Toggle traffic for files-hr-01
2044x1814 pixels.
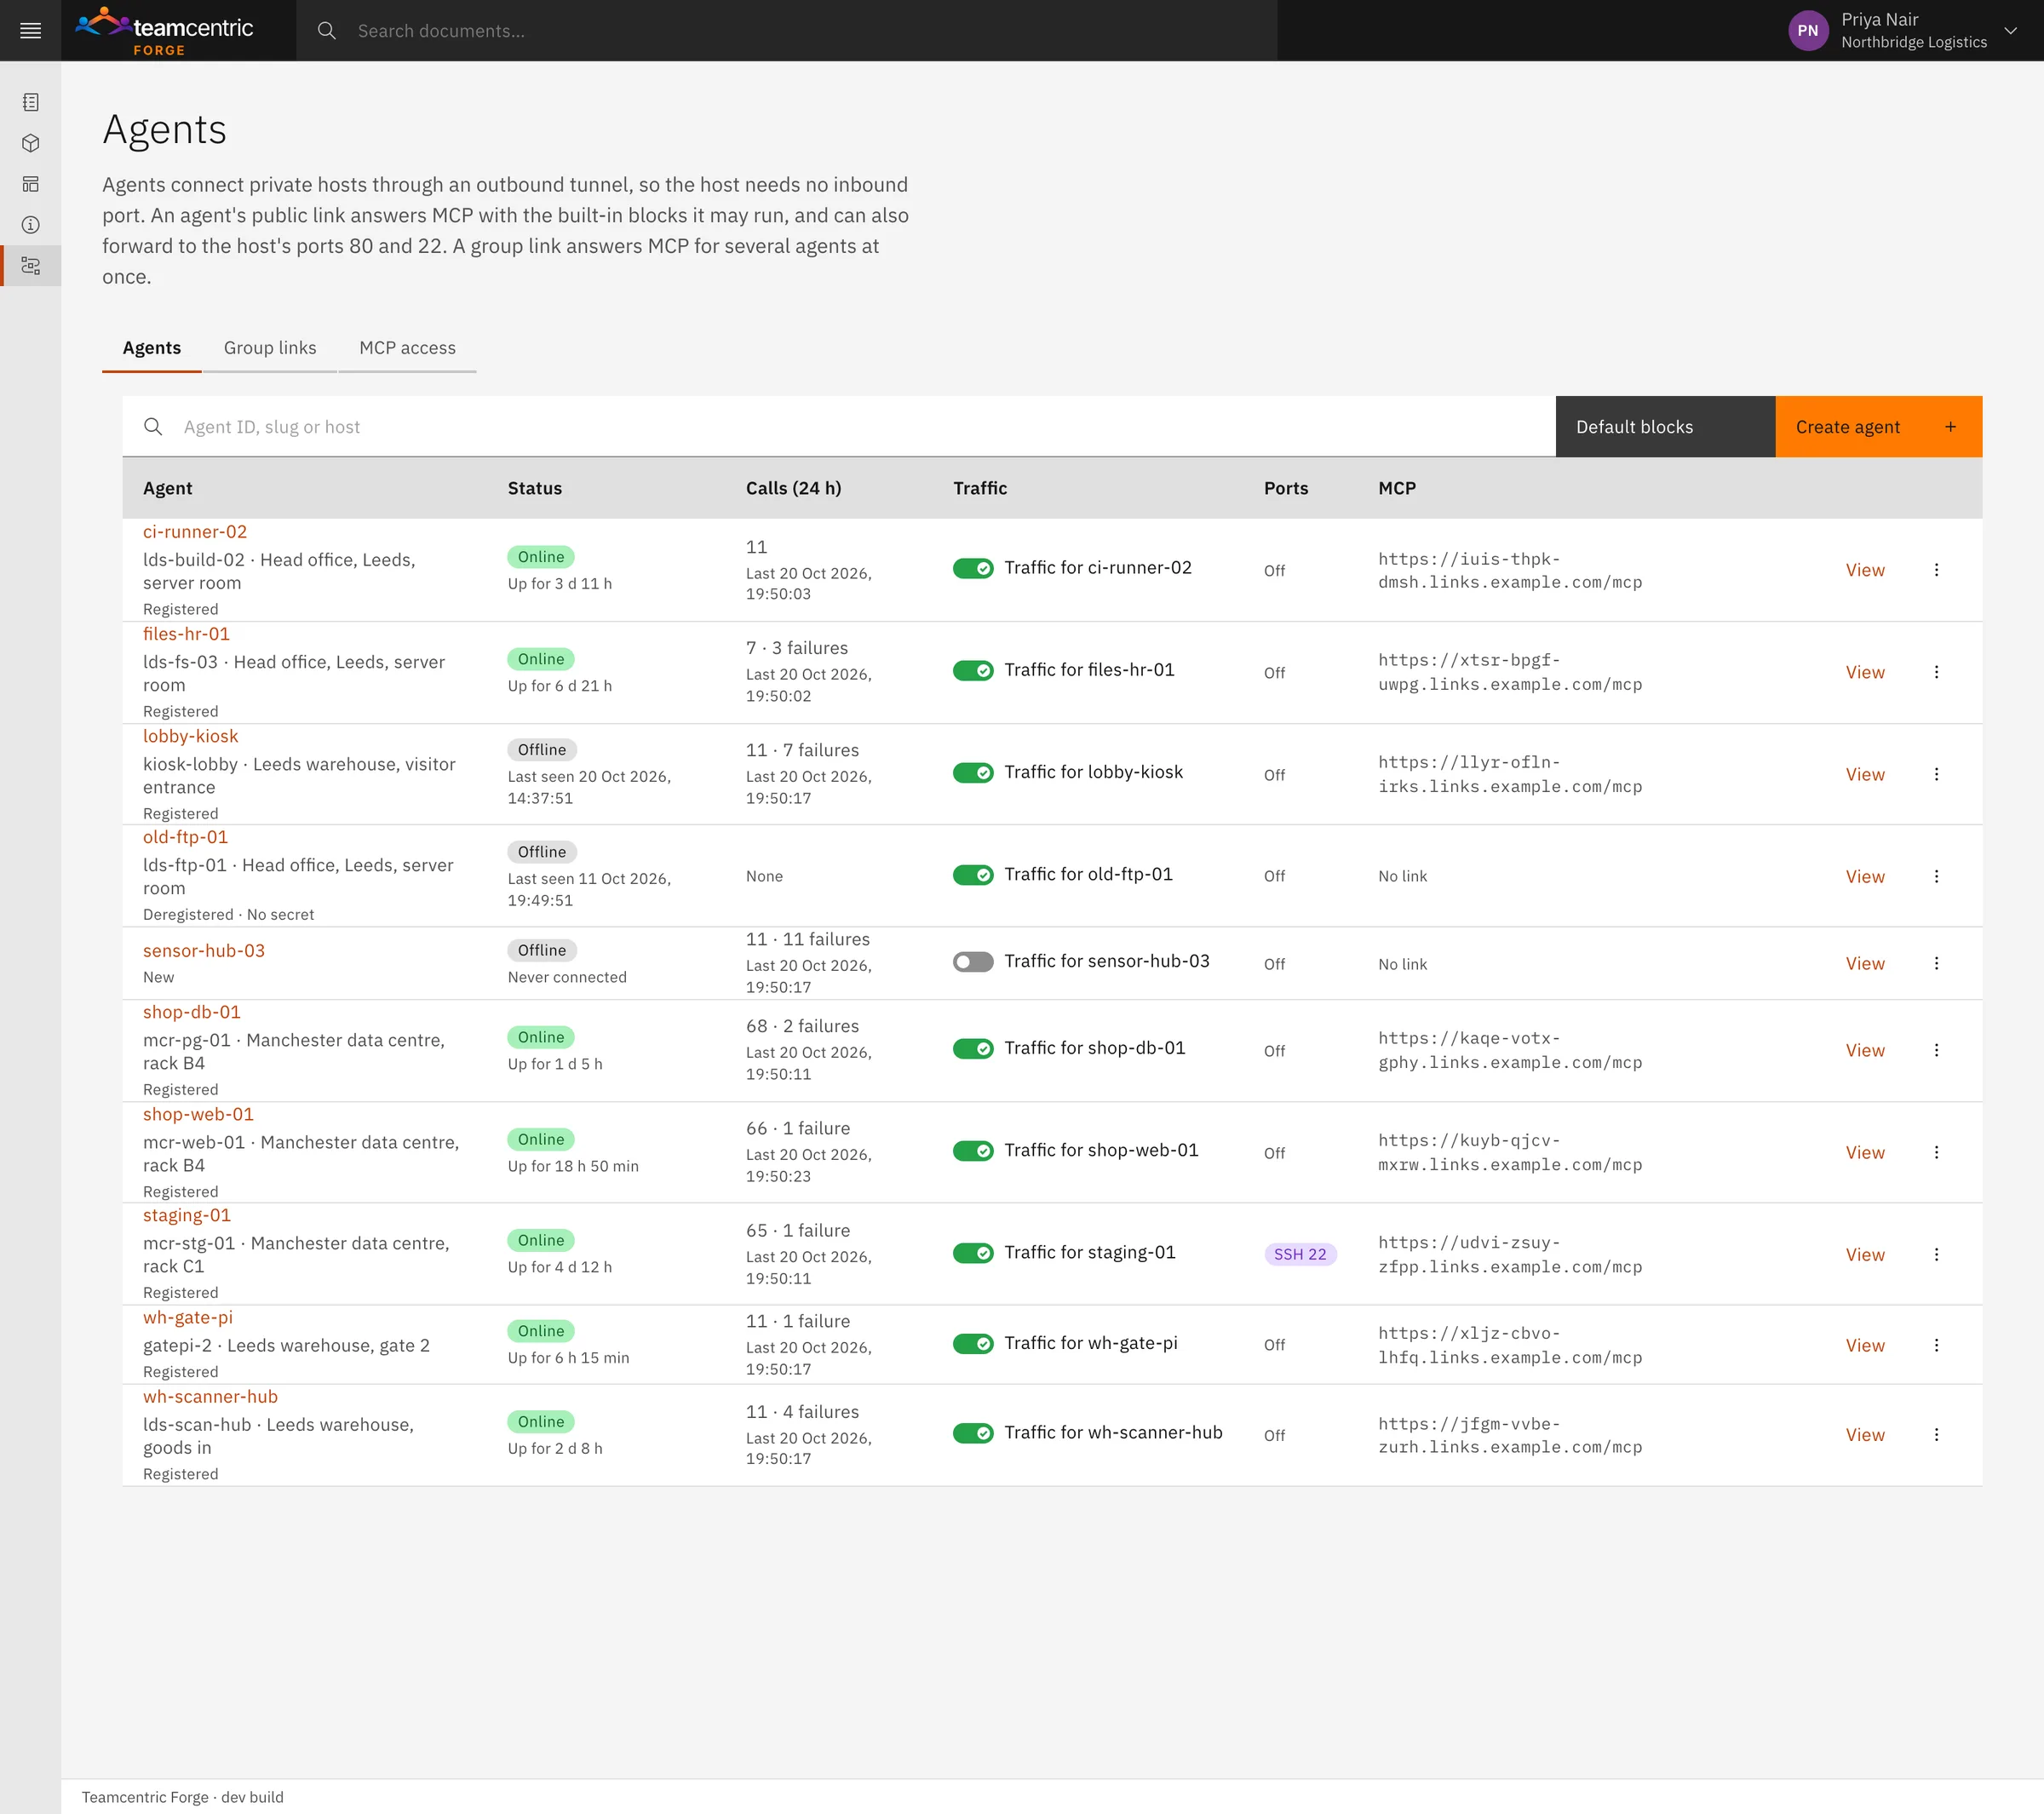[973, 670]
